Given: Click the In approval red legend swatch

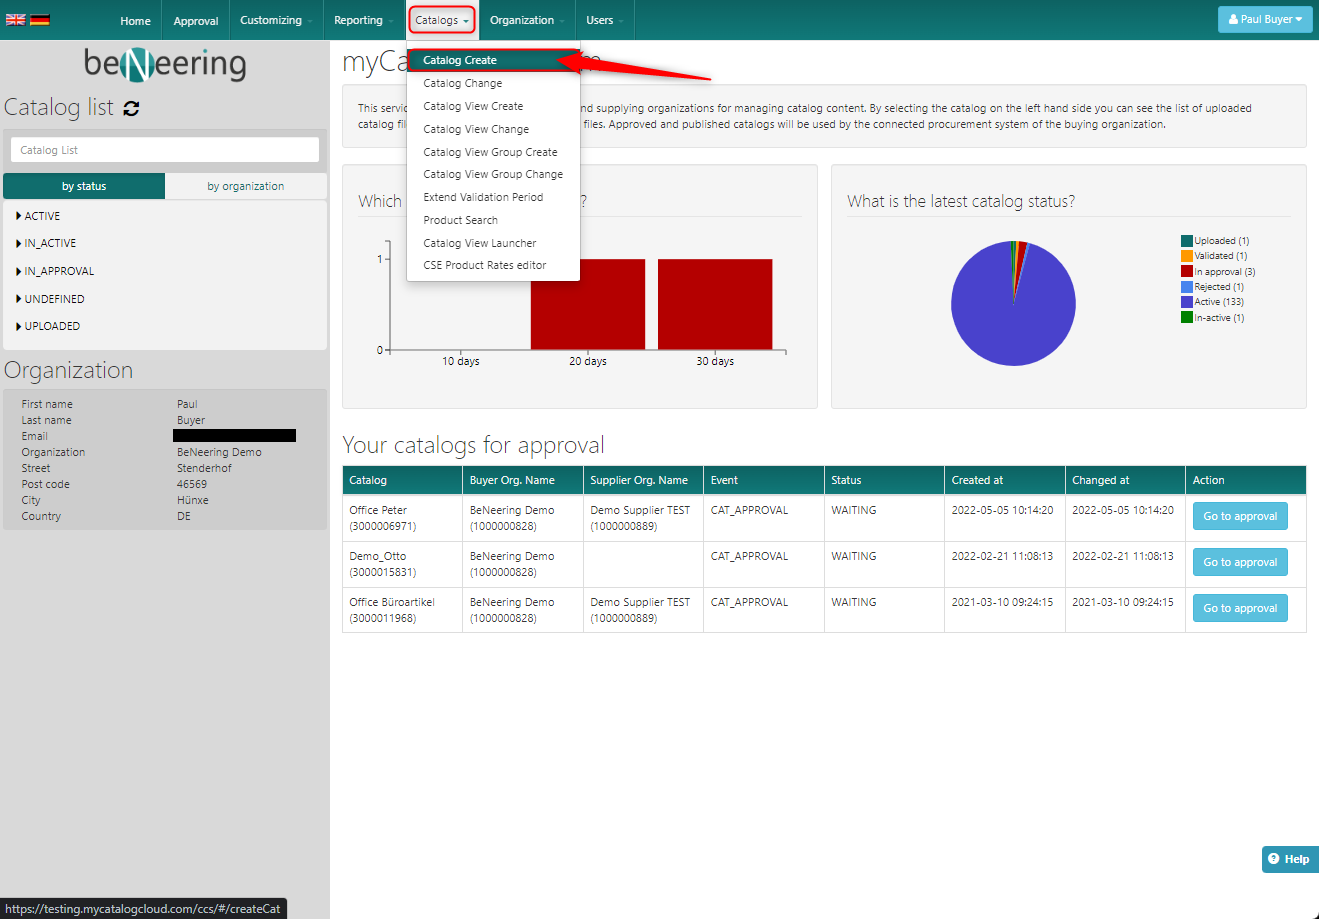Looking at the screenshot, I should tap(1187, 271).
